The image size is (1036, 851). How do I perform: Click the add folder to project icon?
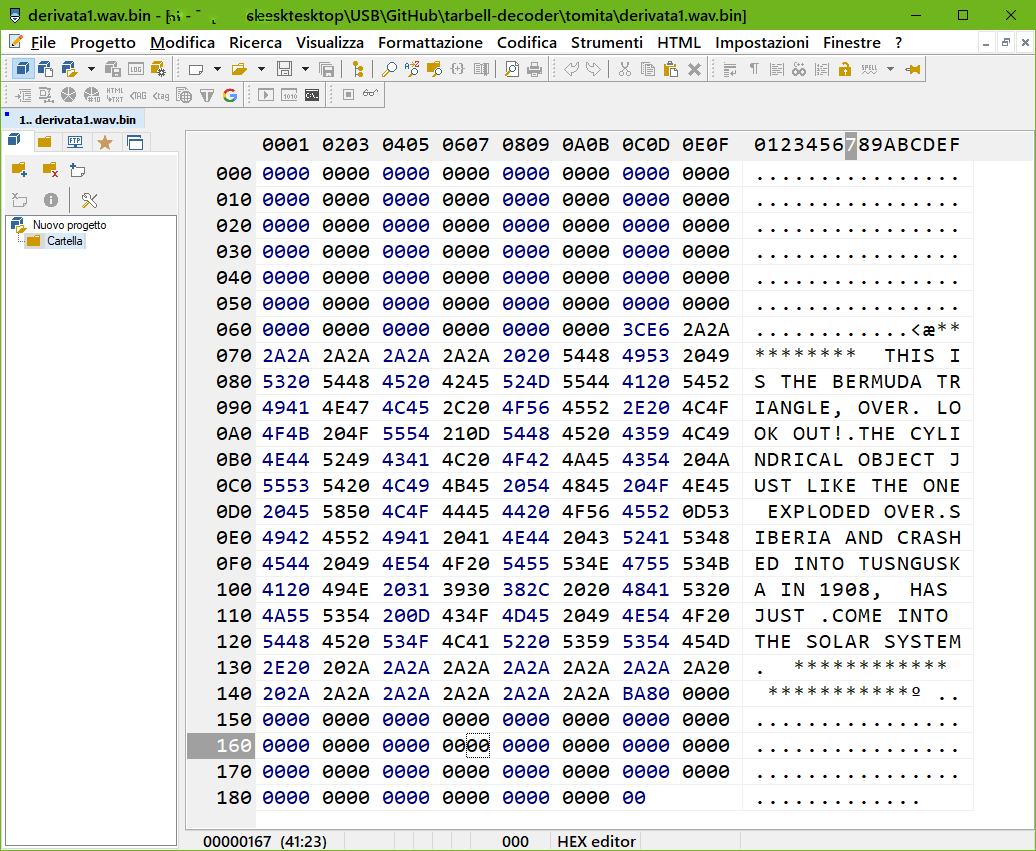pyautogui.click(x=20, y=170)
